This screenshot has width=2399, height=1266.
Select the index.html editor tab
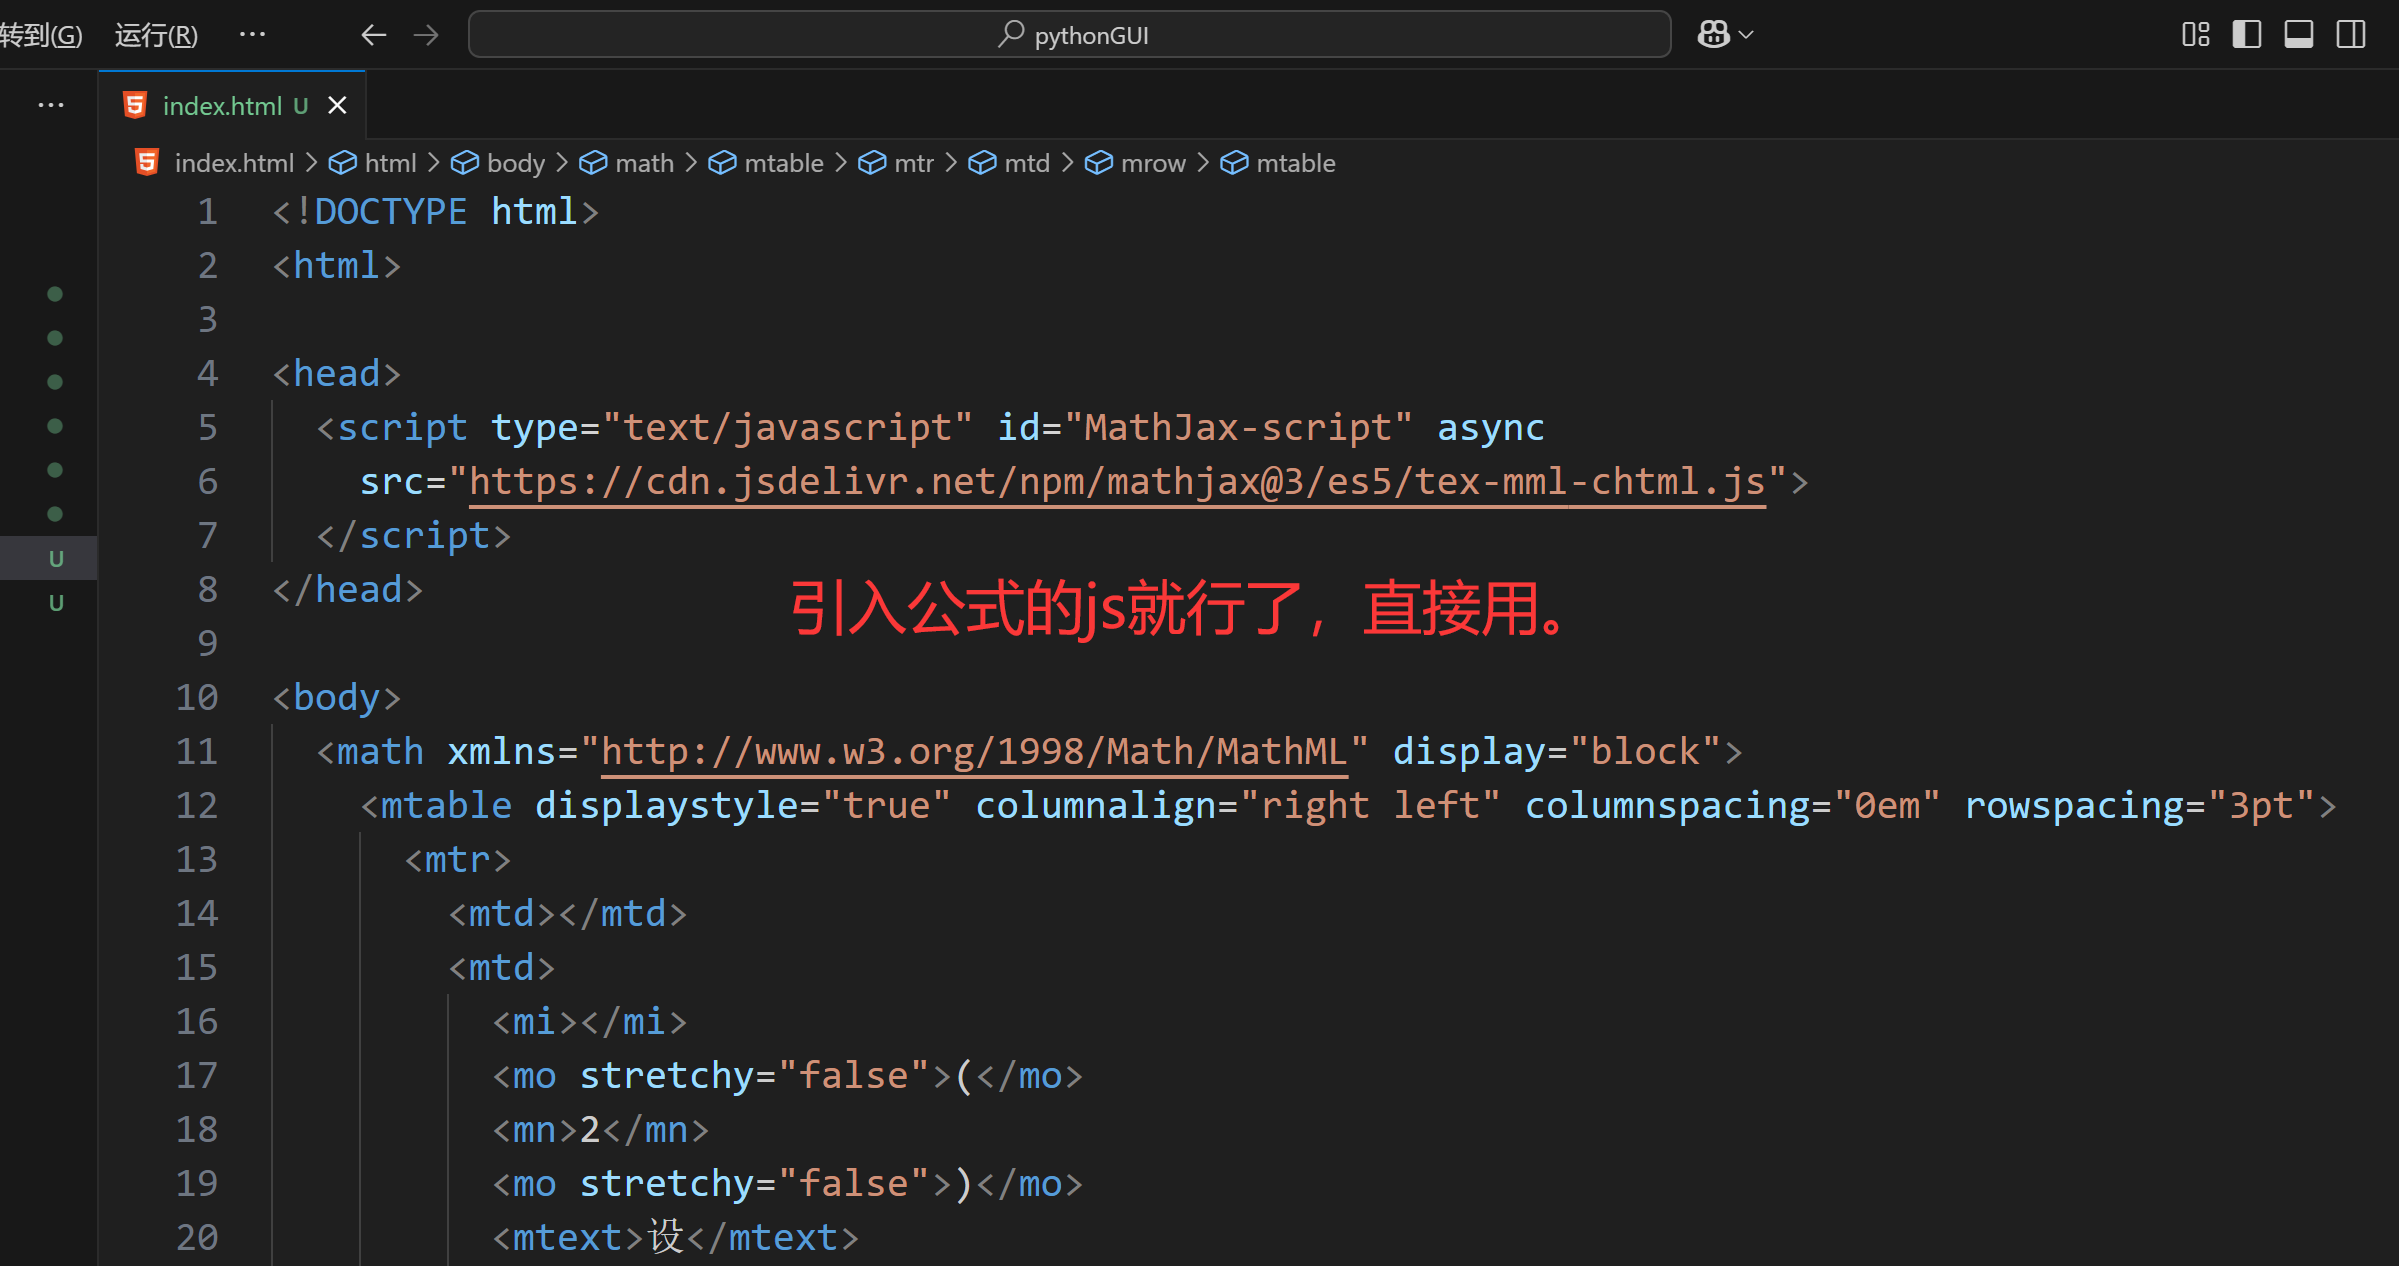pyautogui.click(x=221, y=105)
